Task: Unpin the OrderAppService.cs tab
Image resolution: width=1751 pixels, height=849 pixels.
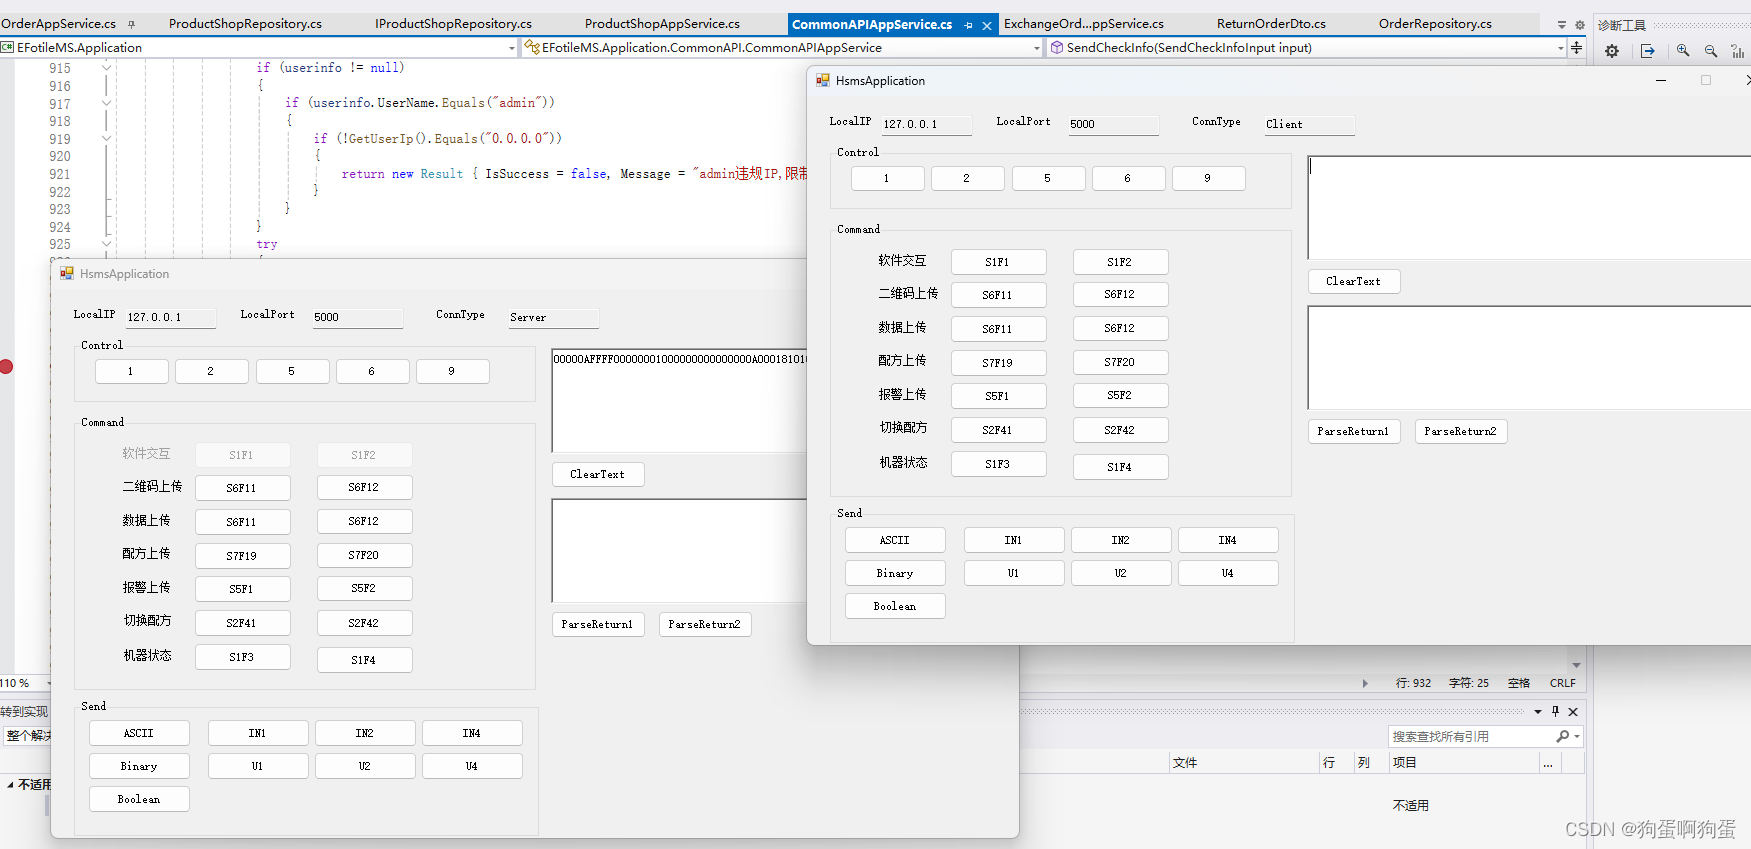Action: [131, 24]
